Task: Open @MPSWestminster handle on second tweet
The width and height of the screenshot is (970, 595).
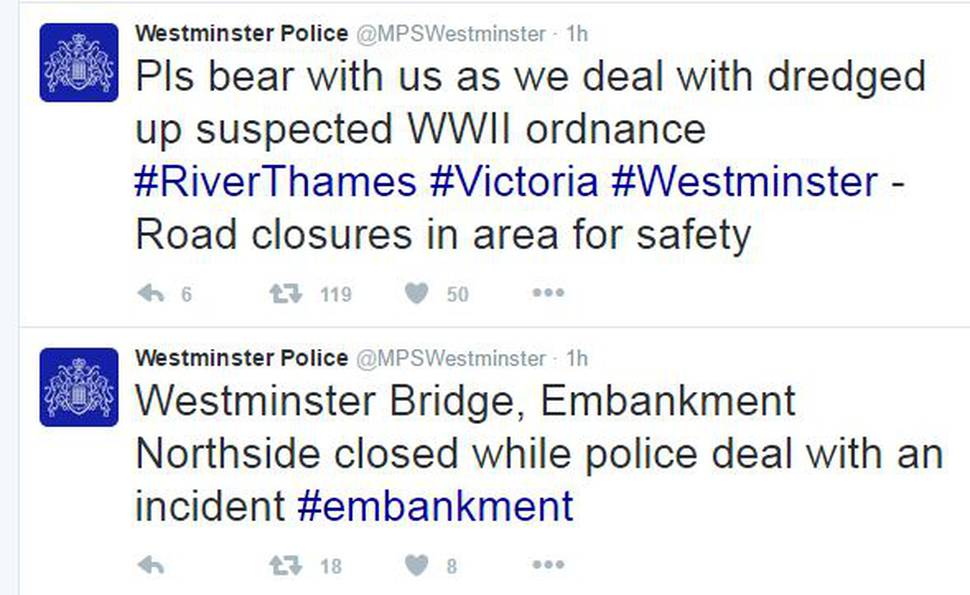Action: pos(450,359)
